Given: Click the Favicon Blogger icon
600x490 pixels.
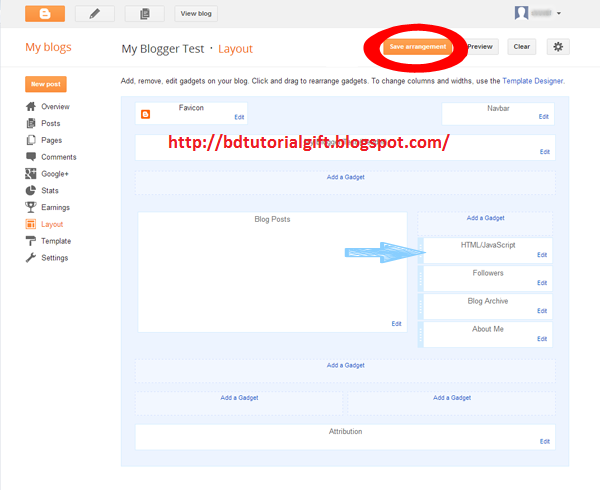Looking at the screenshot, I should point(145,114).
